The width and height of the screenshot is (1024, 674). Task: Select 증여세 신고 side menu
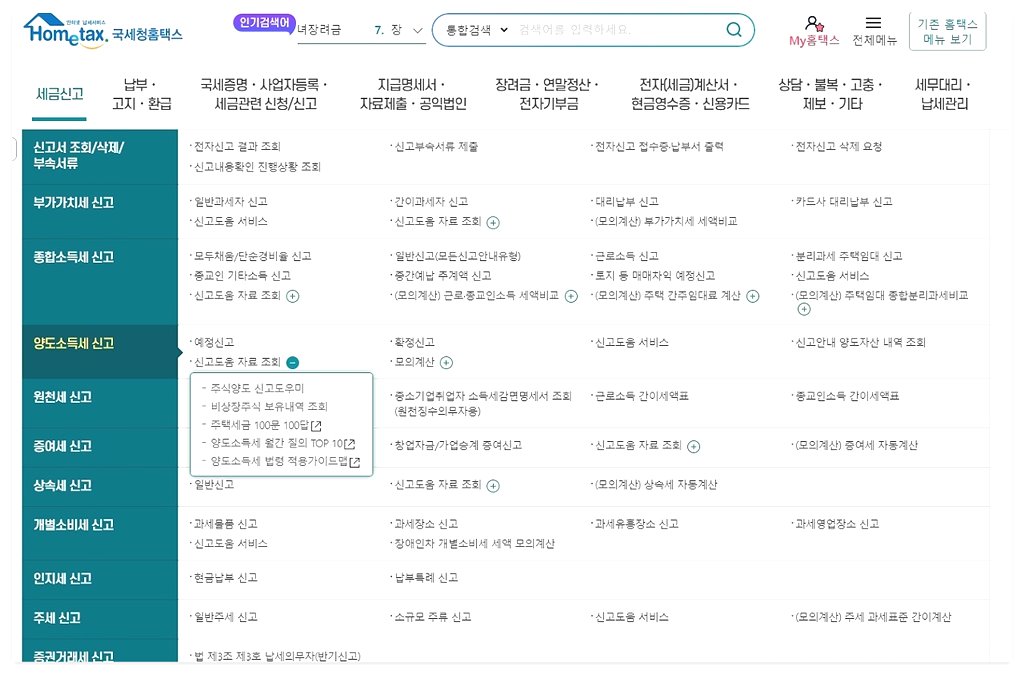[100, 447]
